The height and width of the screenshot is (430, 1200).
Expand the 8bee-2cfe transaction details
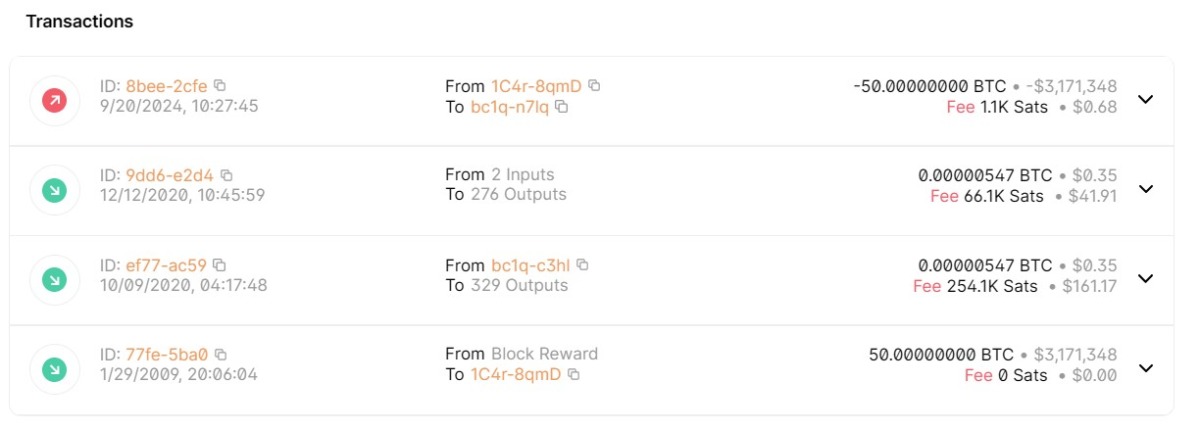pyautogui.click(x=1146, y=99)
